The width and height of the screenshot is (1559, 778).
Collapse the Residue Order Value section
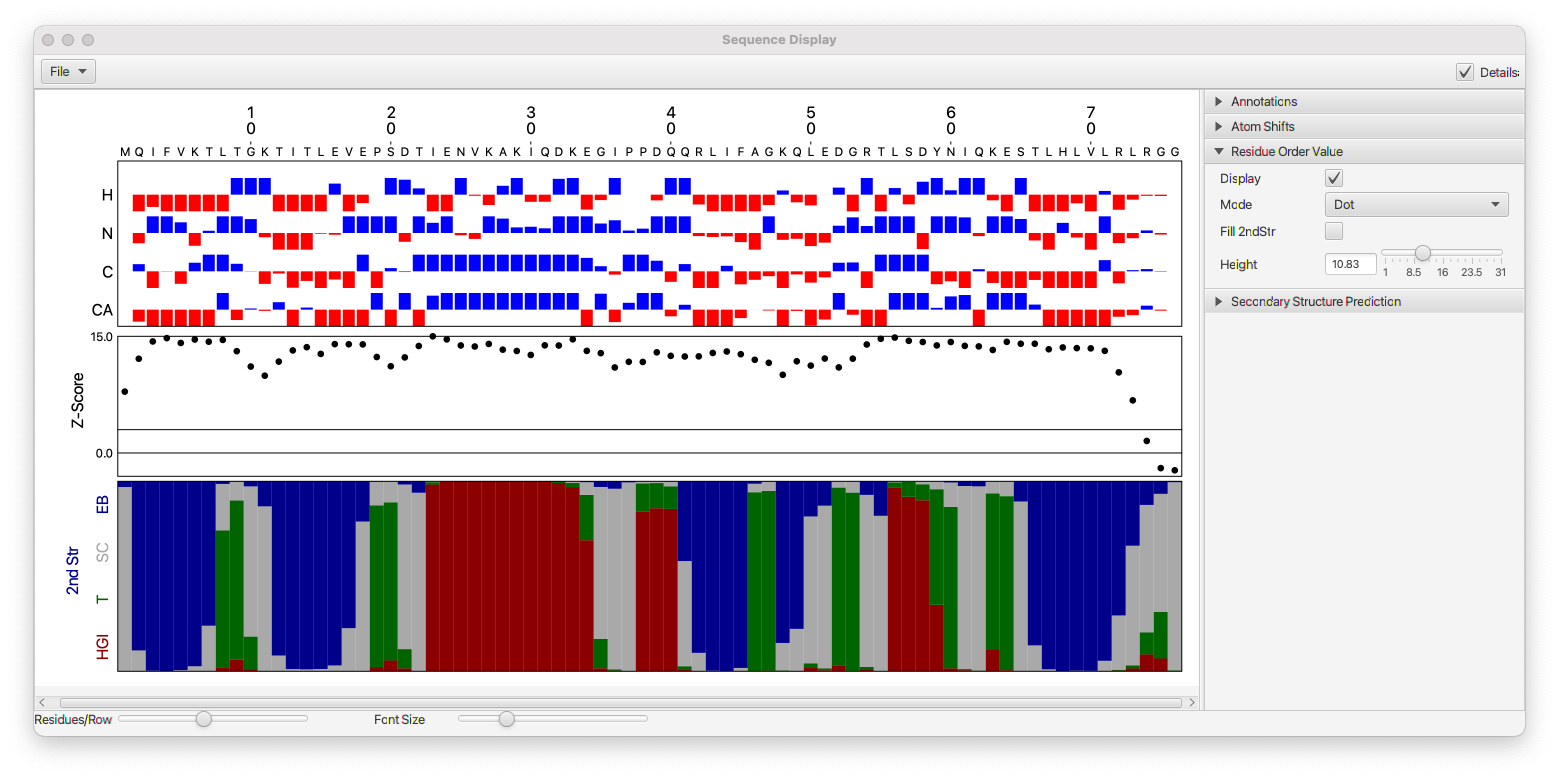click(1364, 151)
